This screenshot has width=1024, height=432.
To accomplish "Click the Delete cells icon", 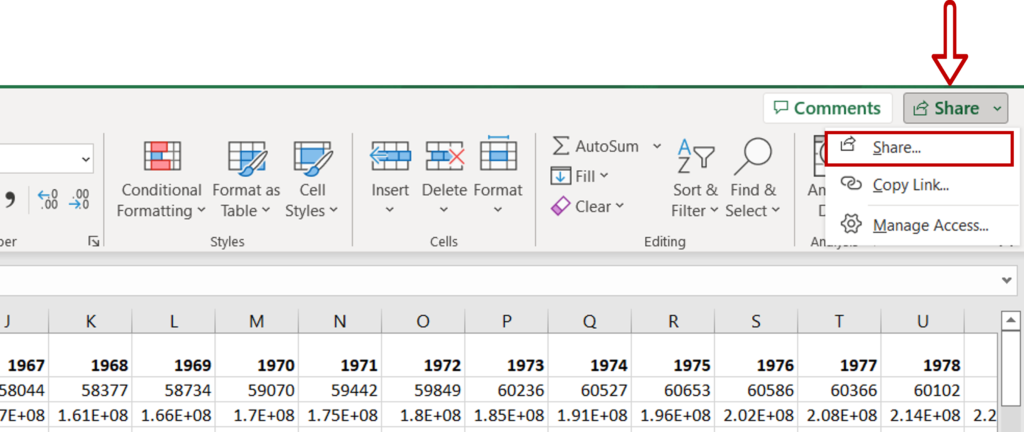I will point(444,157).
